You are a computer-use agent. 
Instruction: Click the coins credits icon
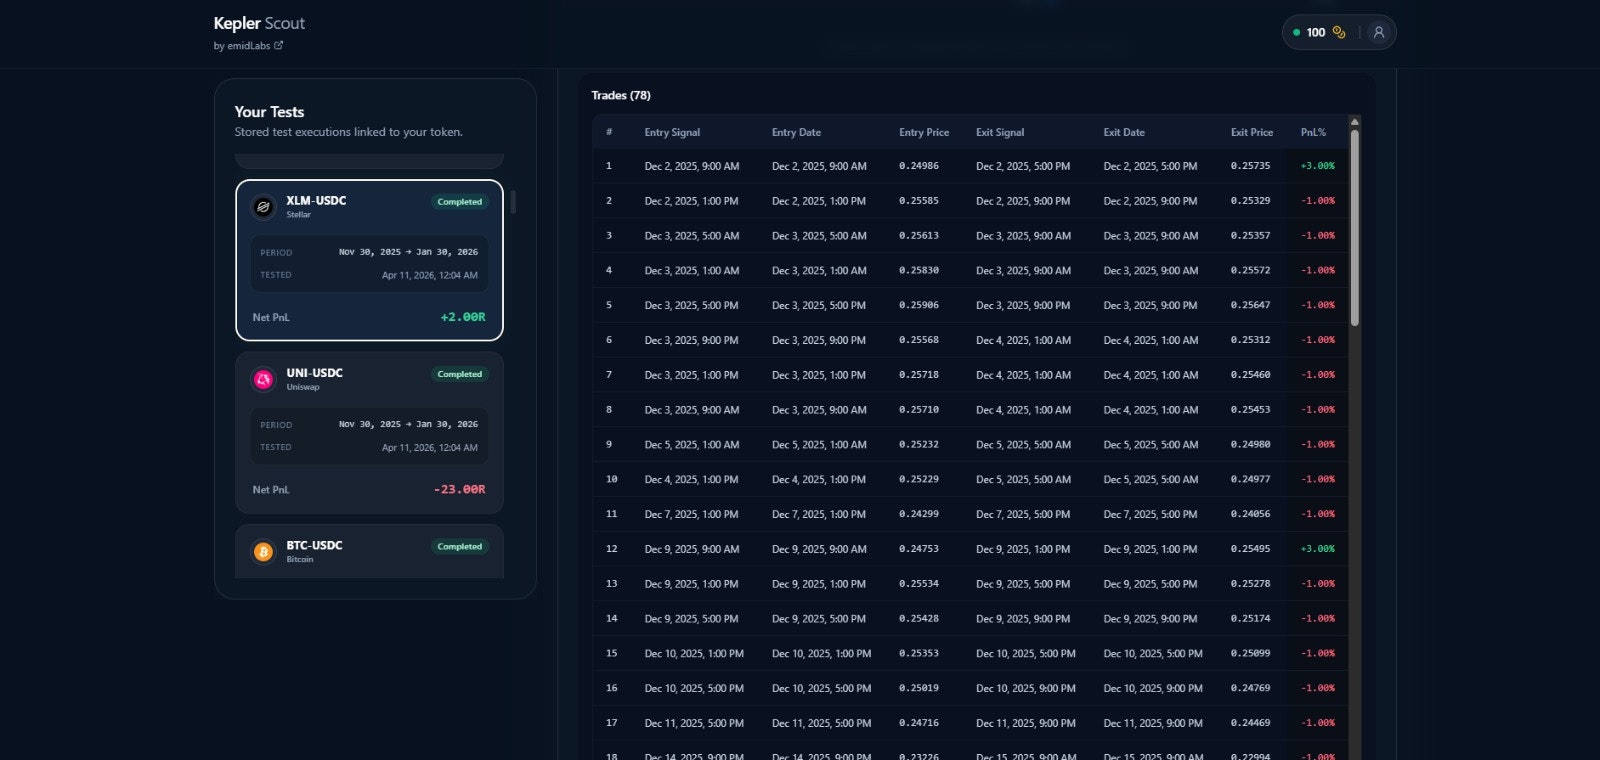coord(1339,33)
